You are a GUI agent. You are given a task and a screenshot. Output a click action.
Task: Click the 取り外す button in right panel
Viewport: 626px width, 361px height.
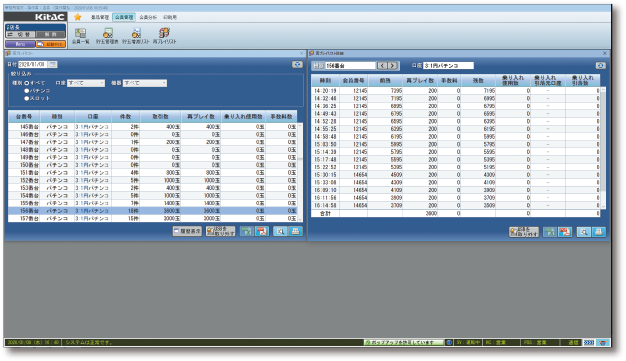click(x=524, y=232)
